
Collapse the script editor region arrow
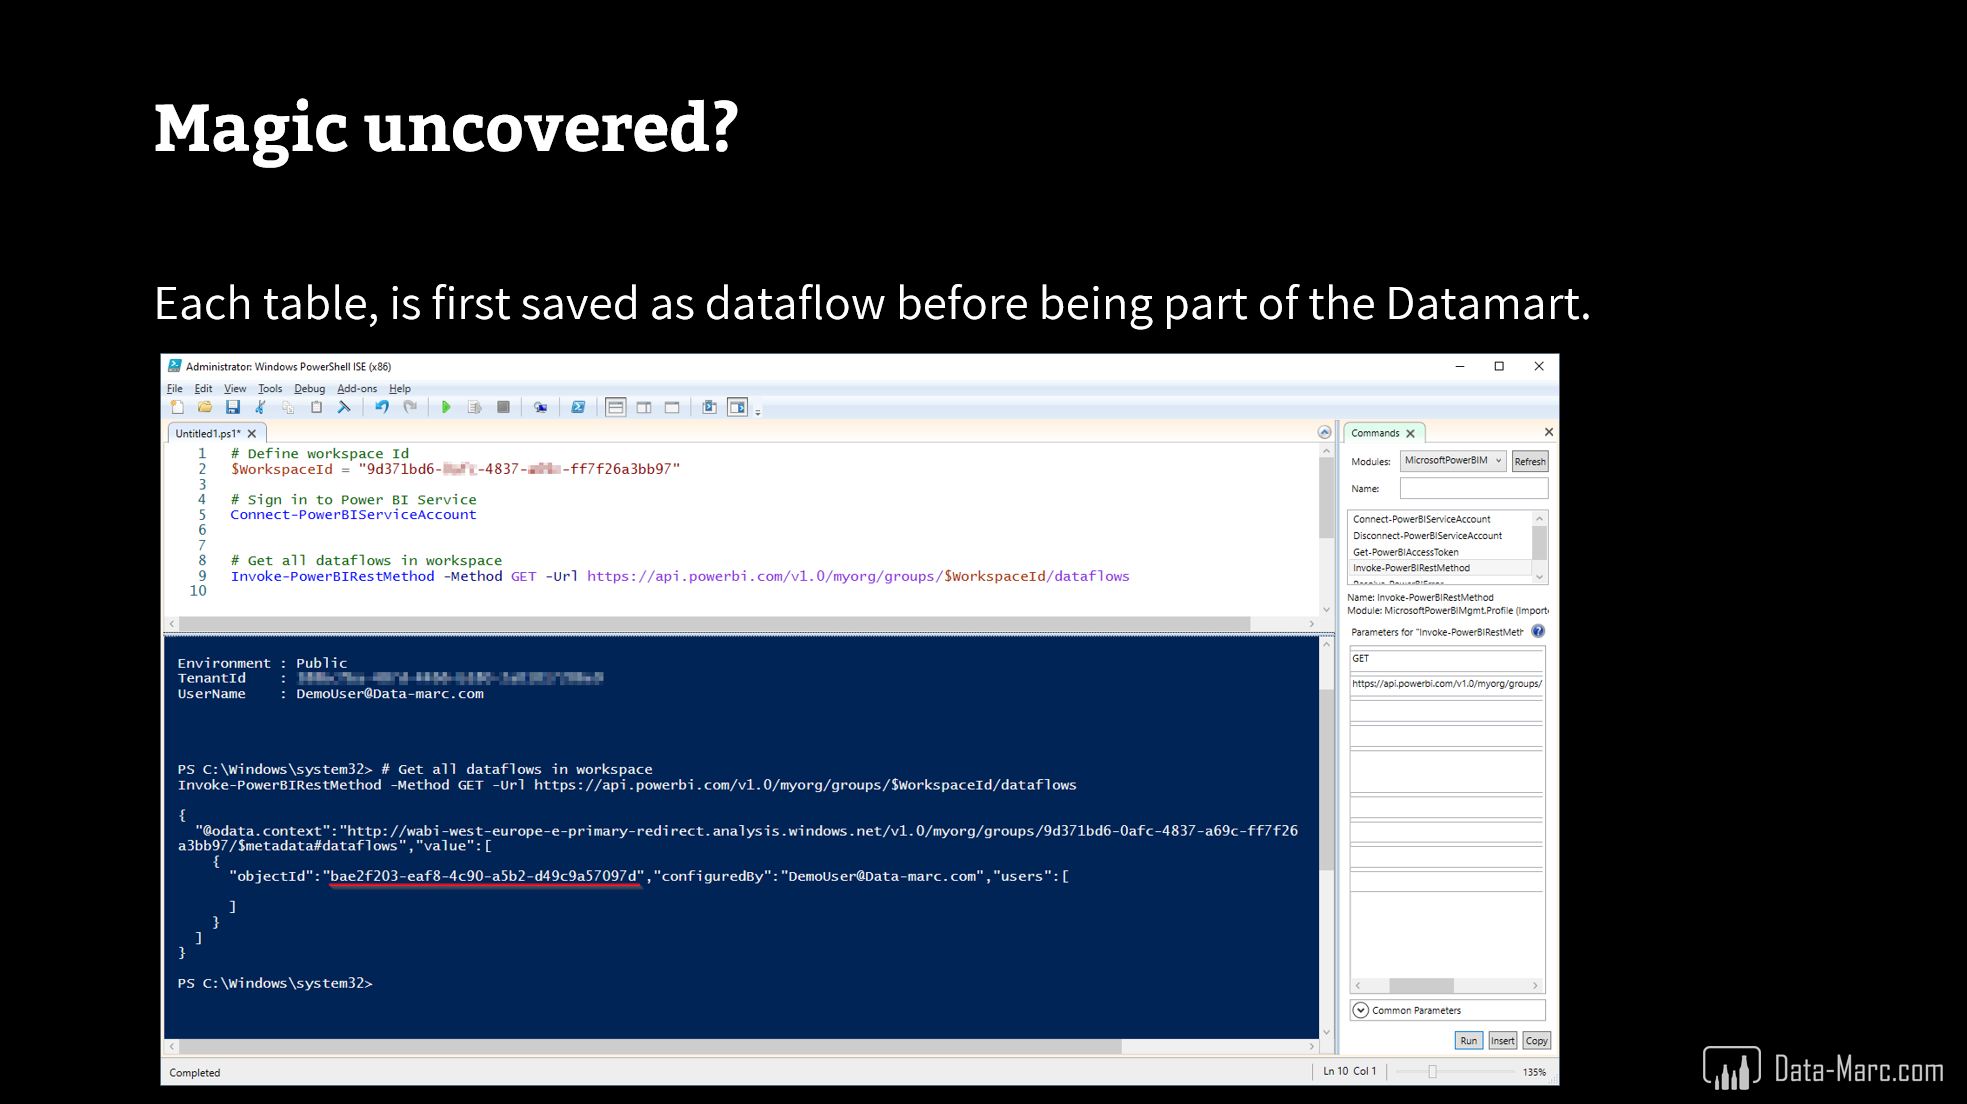[1324, 431]
